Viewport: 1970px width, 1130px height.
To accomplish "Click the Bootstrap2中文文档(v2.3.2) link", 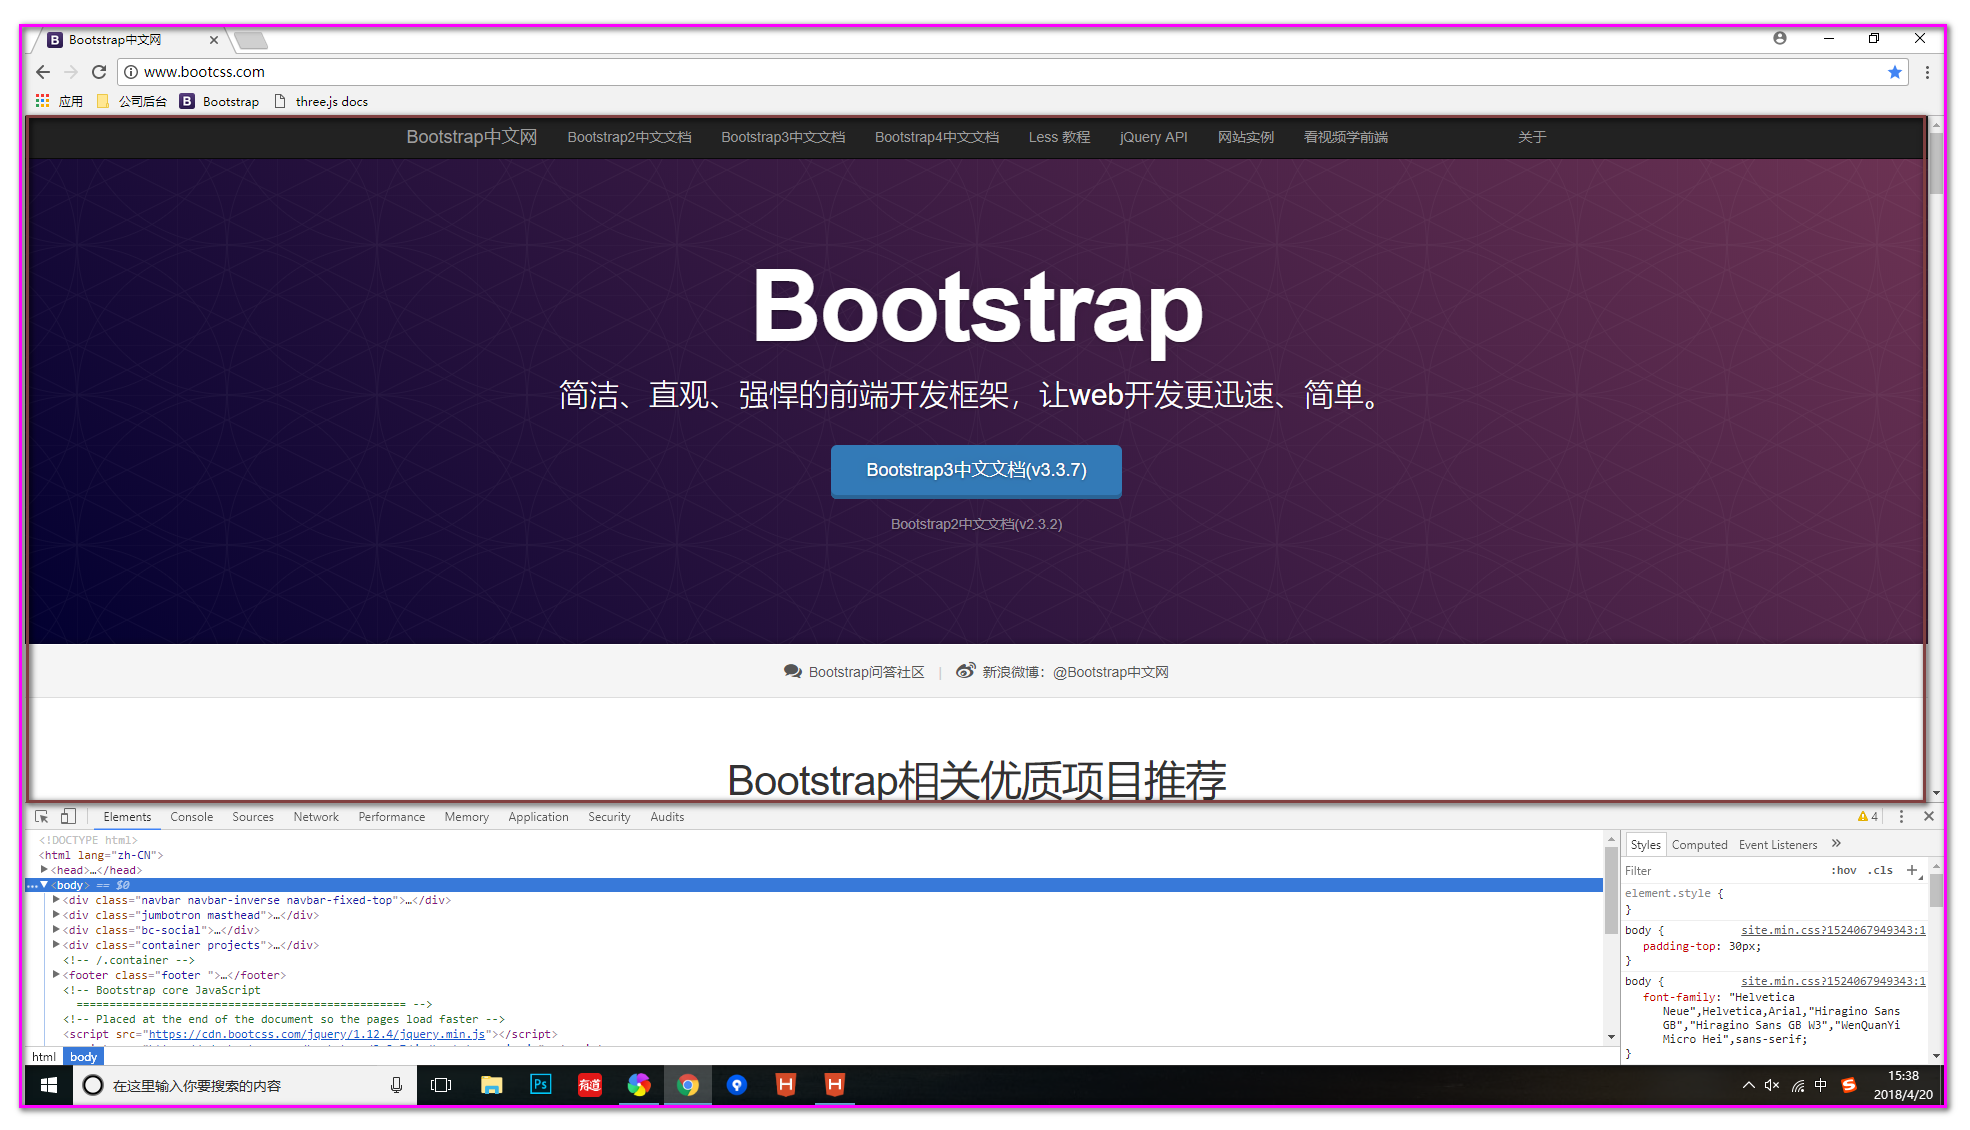I will 977,524.
